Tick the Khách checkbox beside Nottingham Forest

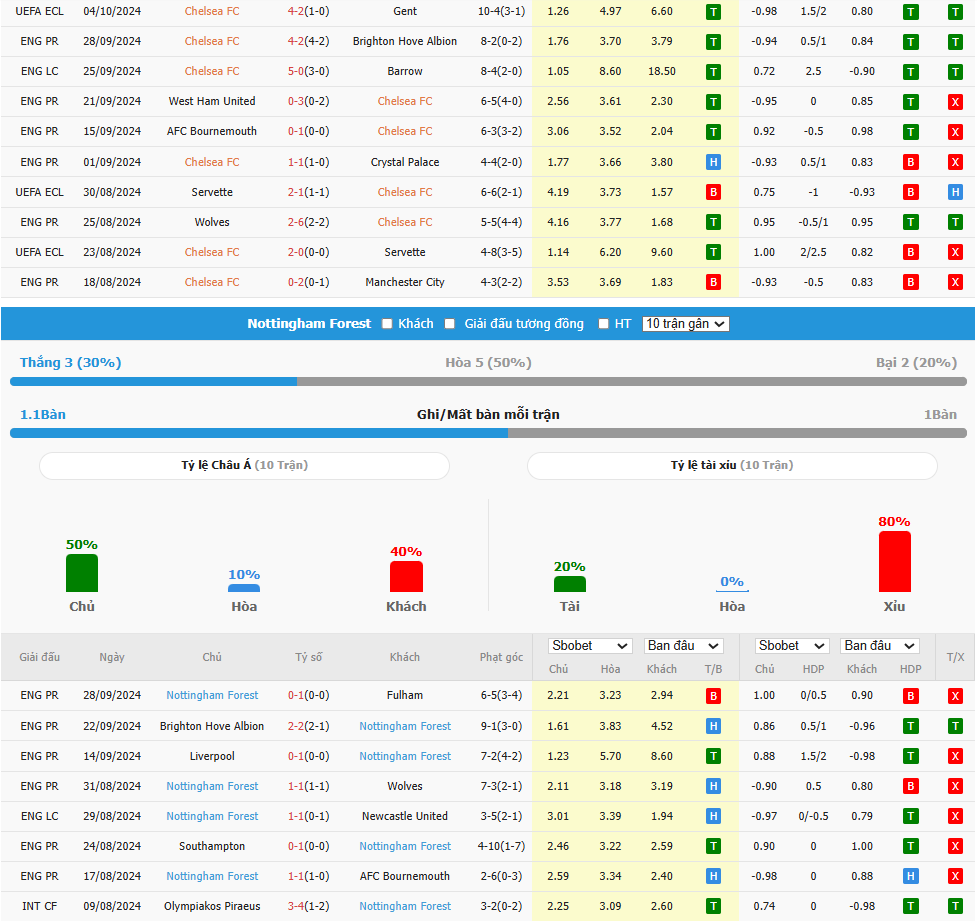click(387, 324)
